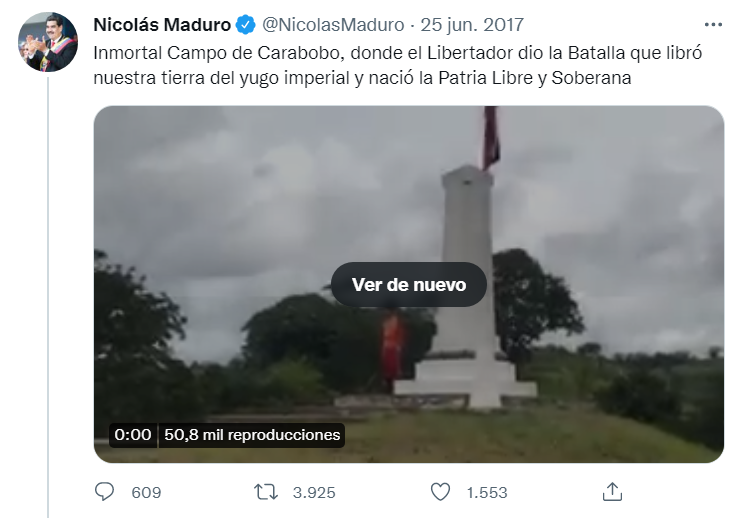Open the Nicolás Maduro display name link
This screenshot has height=518, width=746.
[162, 25]
